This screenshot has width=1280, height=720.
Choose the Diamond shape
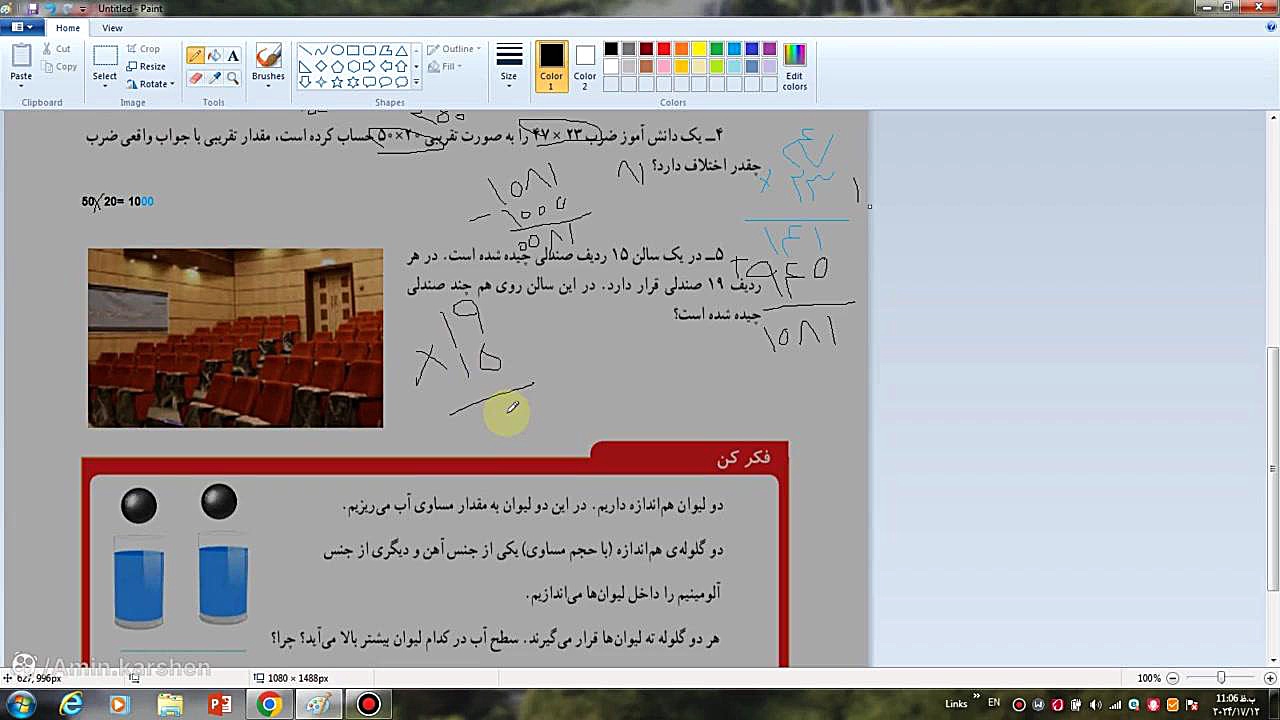tap(321, 66)
